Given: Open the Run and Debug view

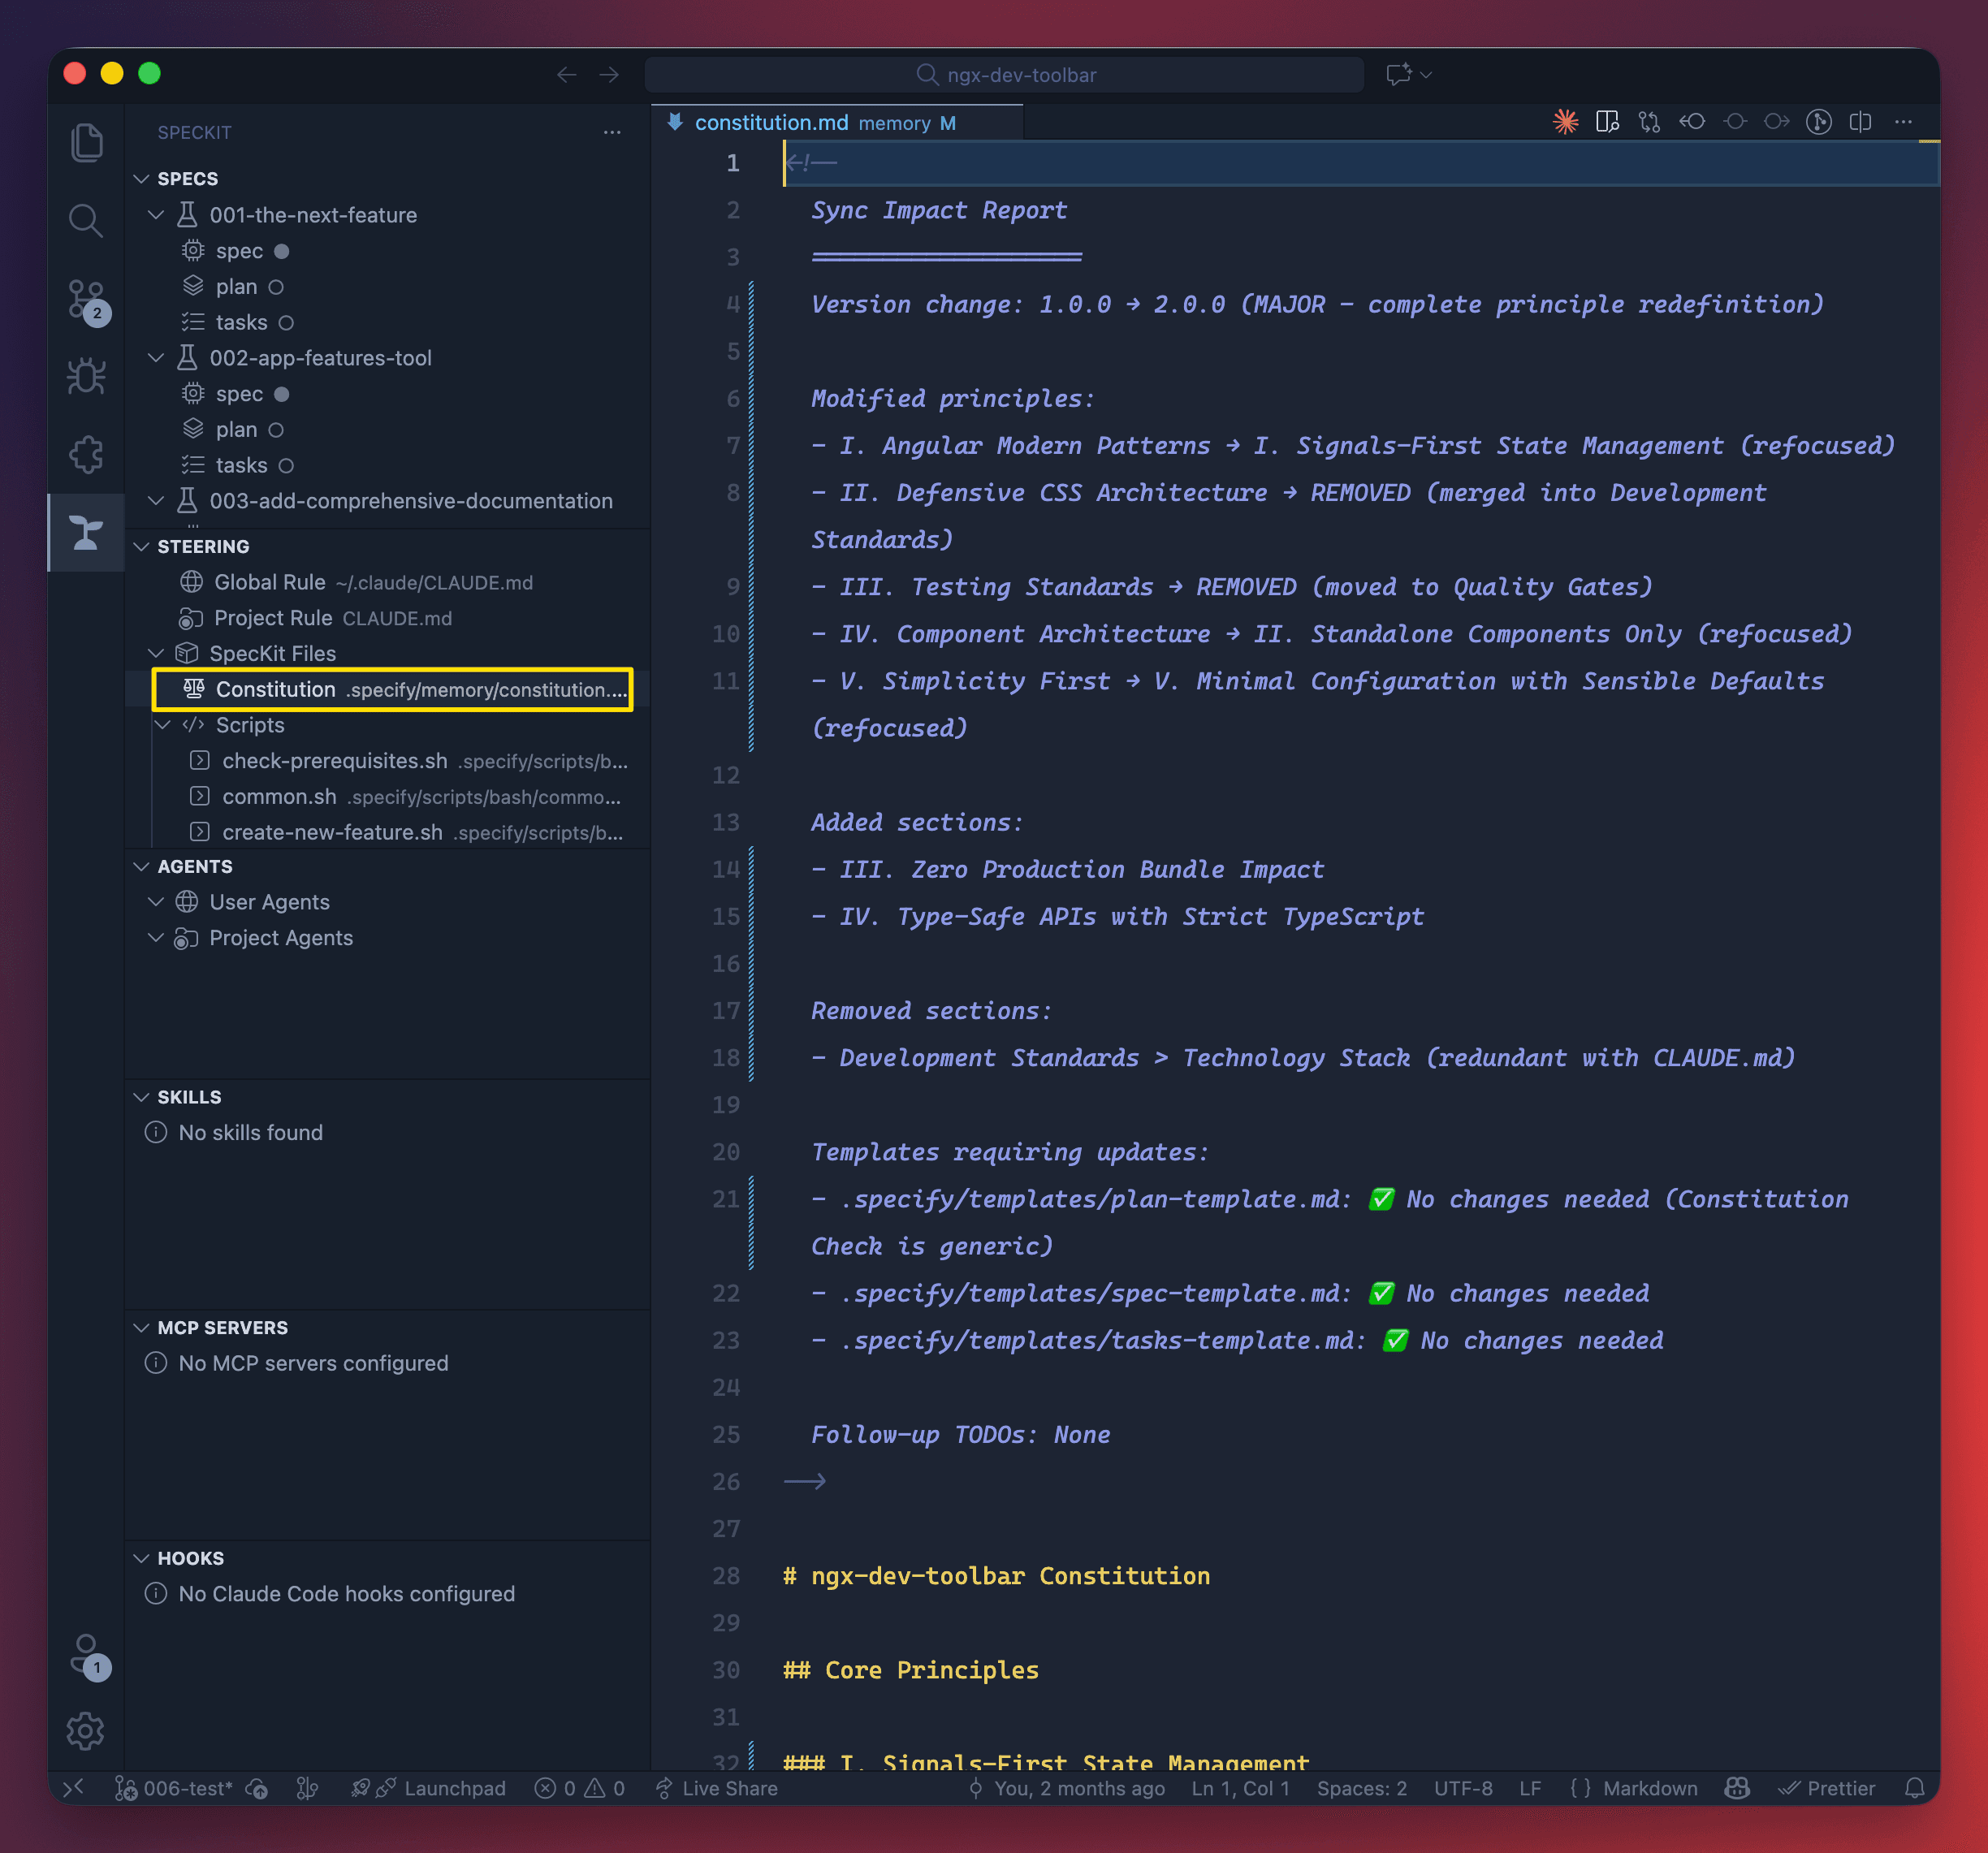Looking at the screenshot, I should point(86,377).
